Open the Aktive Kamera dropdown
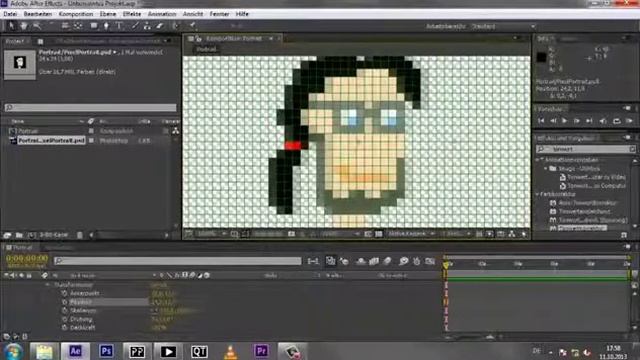This screenshot has height=360, width=640. [x=410, y=234]
